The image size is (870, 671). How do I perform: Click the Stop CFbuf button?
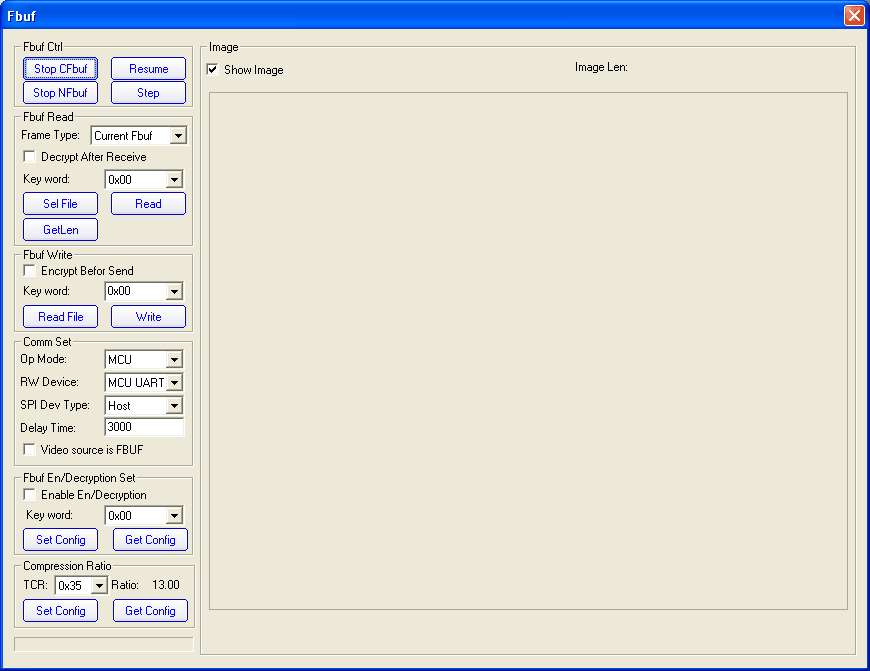[x=60, y=69]
